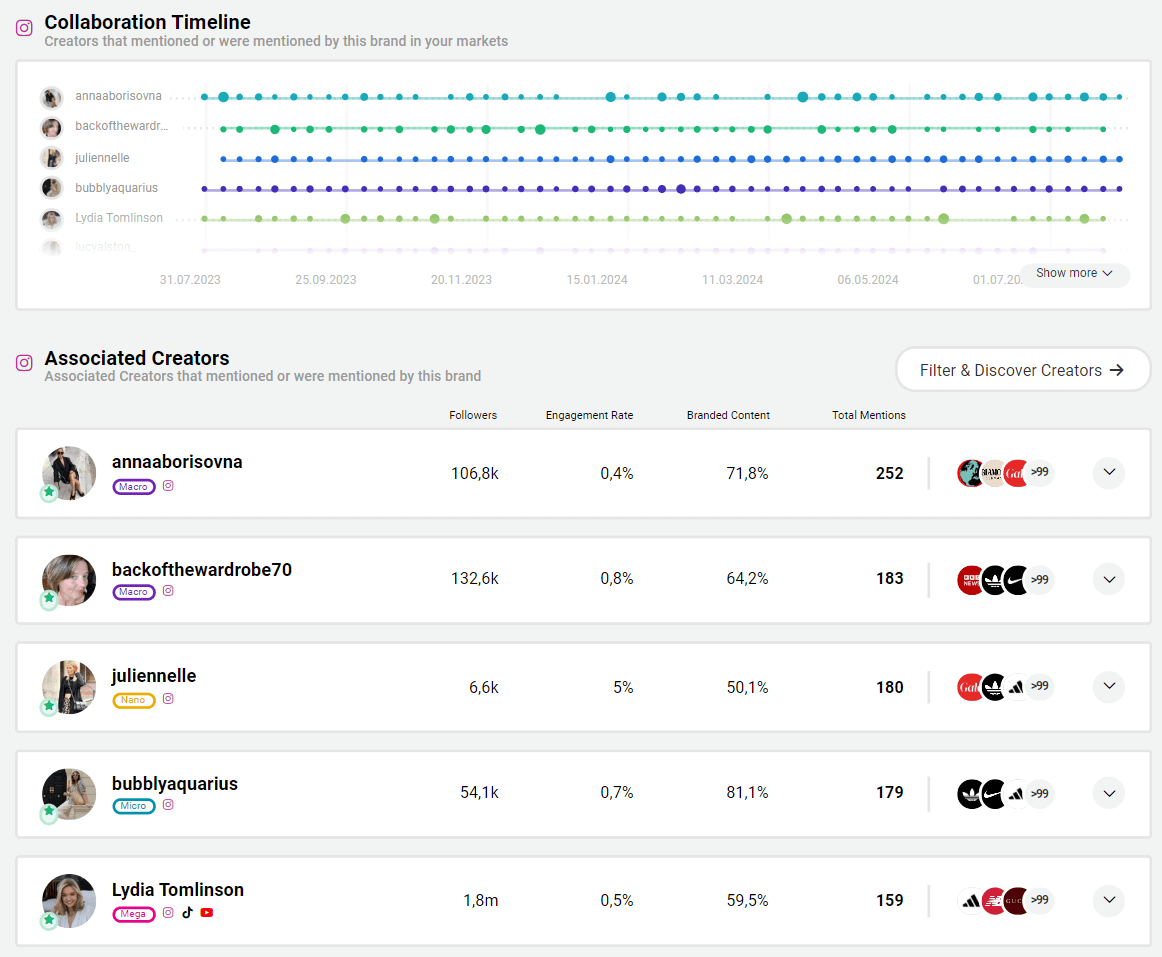
Task: Open Filter & Discover Creators
Action: coord(1022,370)
